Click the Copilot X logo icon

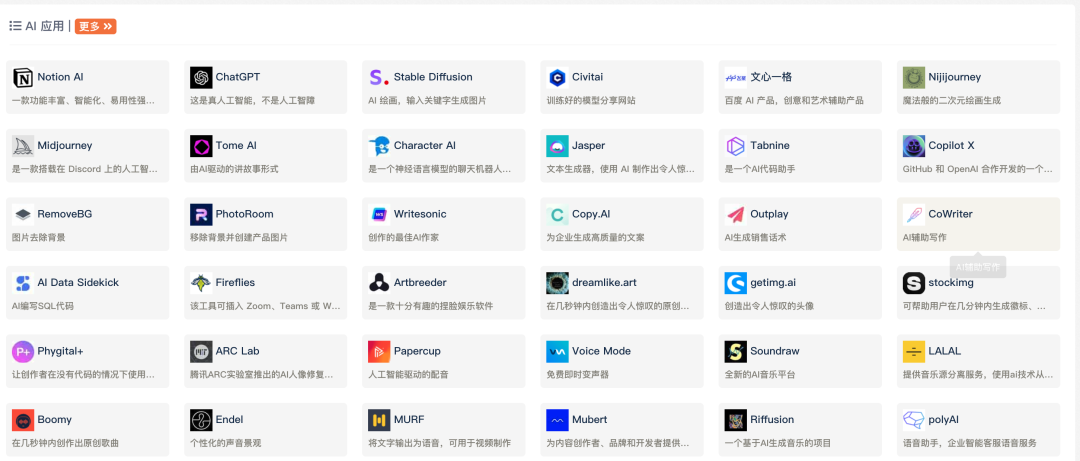click(x=914, y=146)
